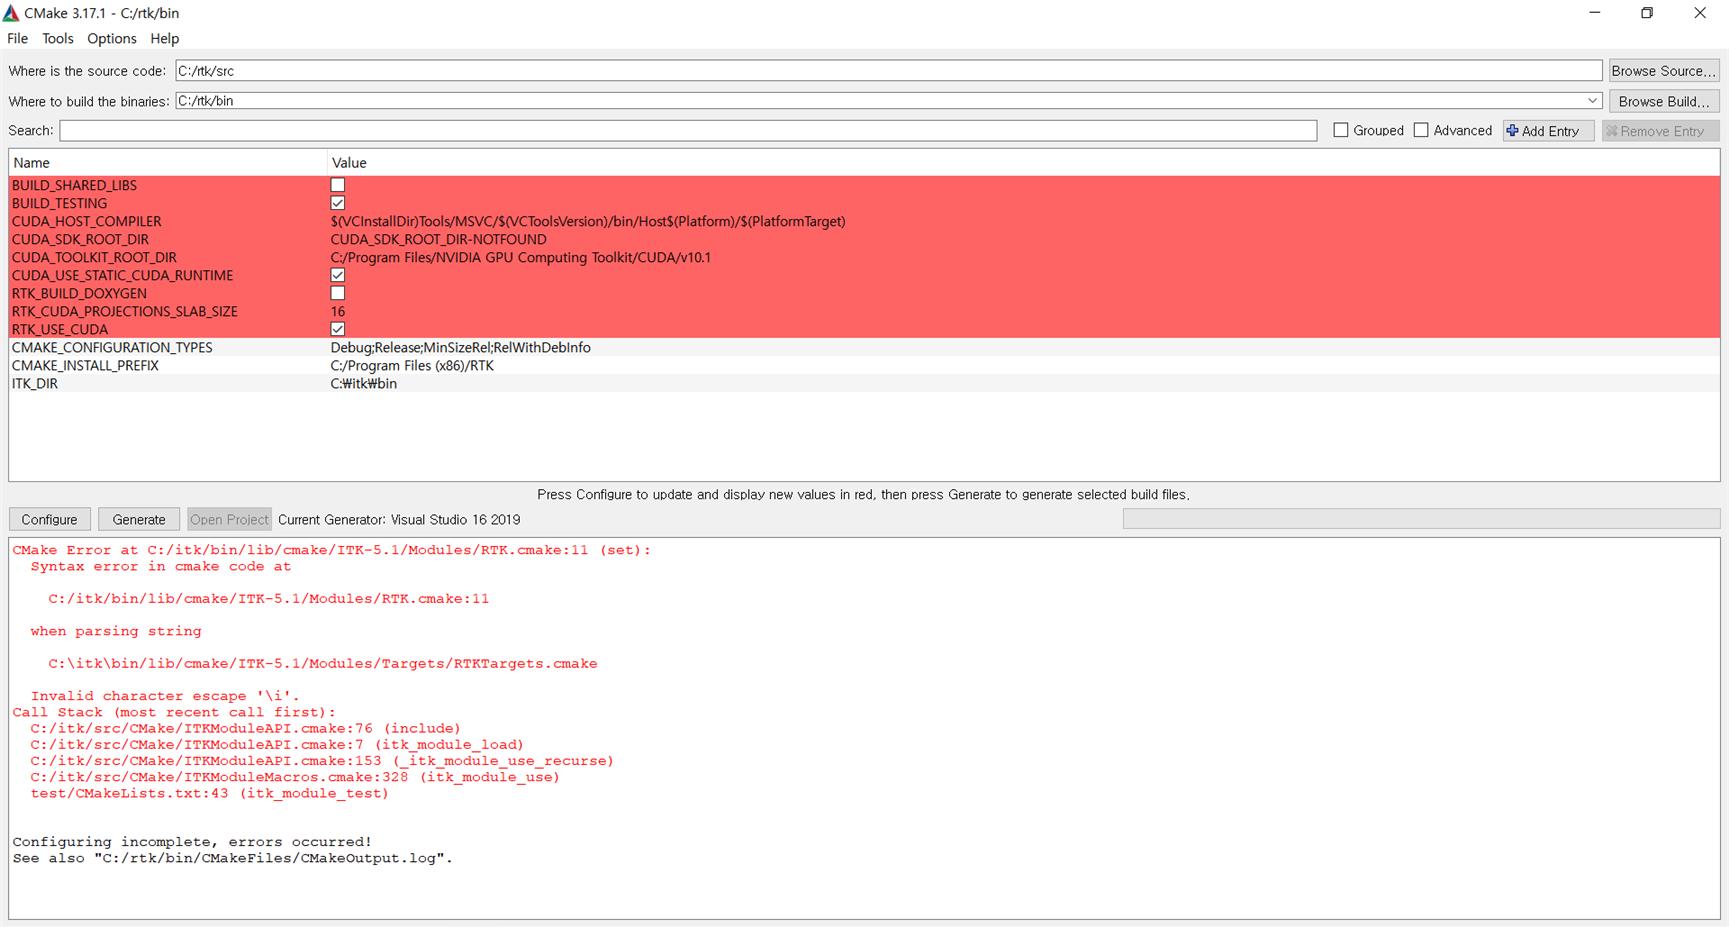Click the Open Project button
The height and width of the screenshot is (927, 1729).
[x=229, y=519]
